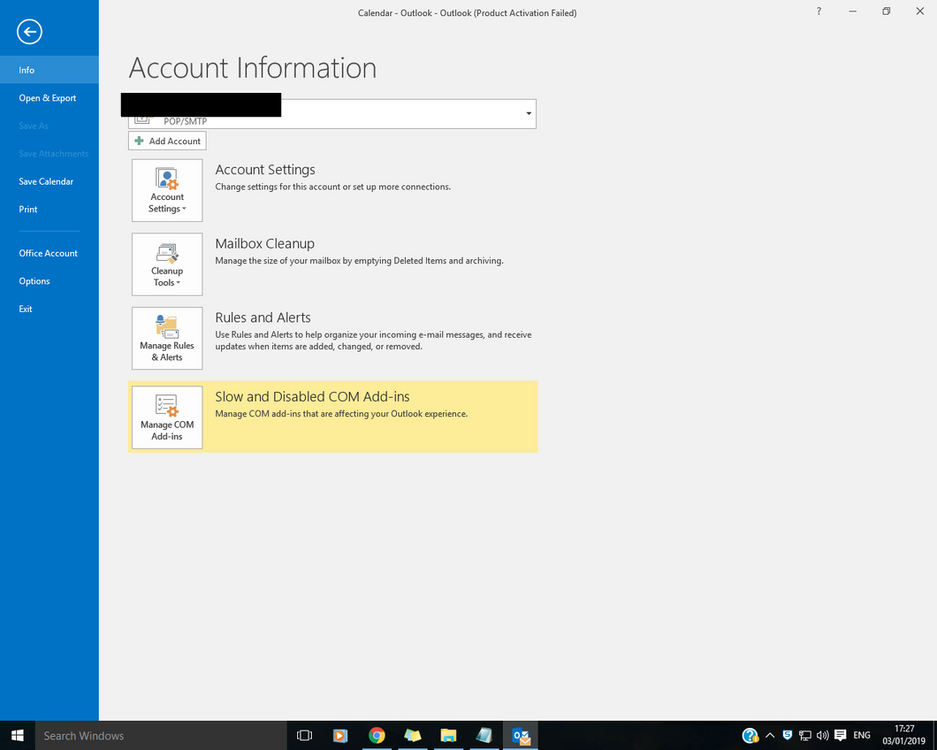
Task: Click Slow and Disabled COM Add-ins heading
Action: tap(313, 397)
